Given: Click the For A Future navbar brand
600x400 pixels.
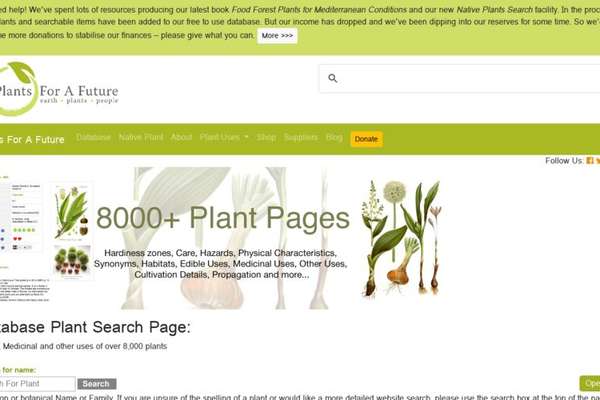Looking at the screenshot, I should [x=32, y=140].
